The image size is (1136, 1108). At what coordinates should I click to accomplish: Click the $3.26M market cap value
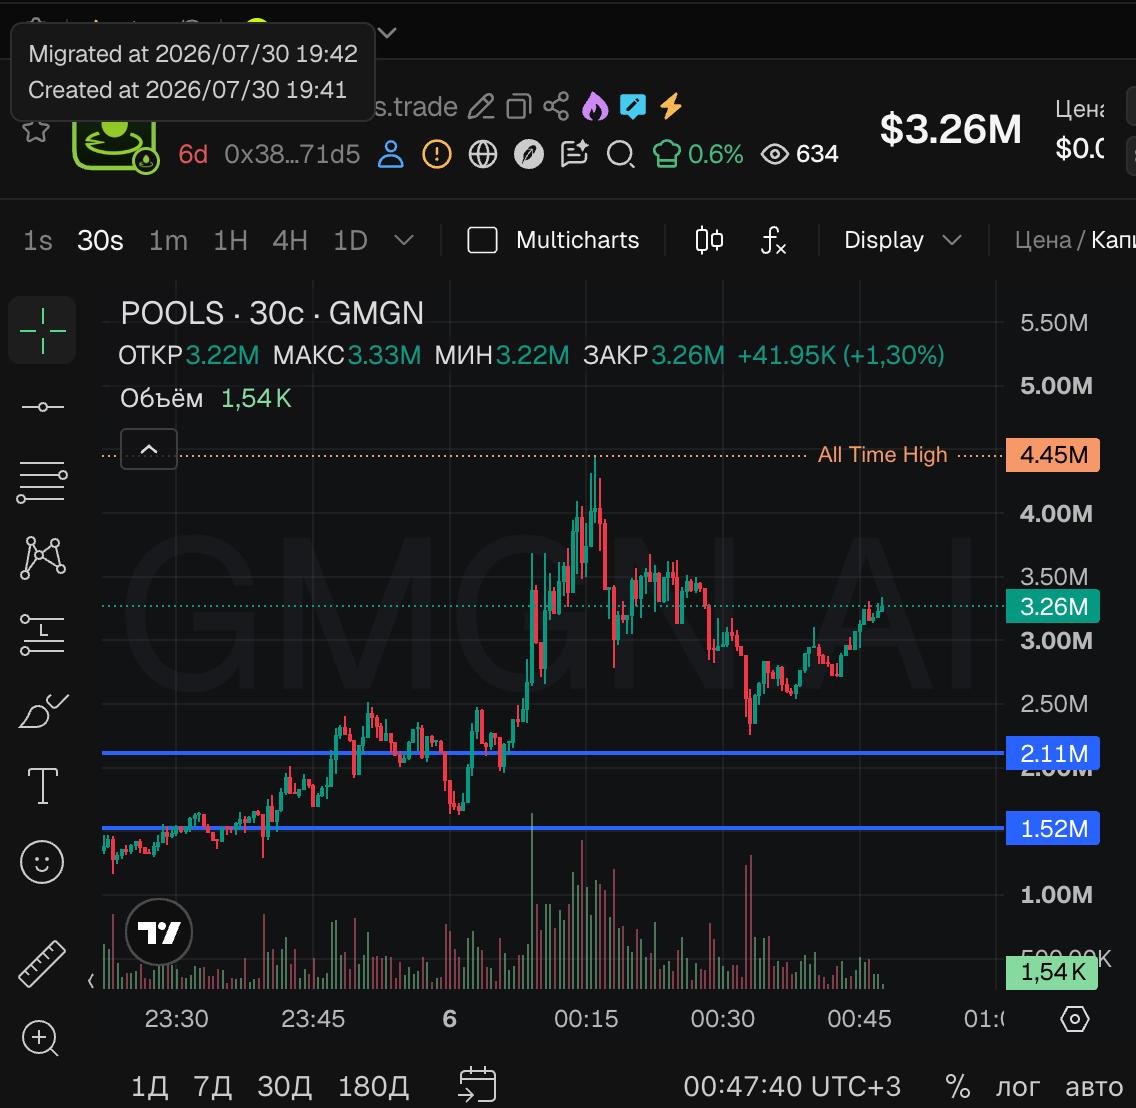(951, 130)
